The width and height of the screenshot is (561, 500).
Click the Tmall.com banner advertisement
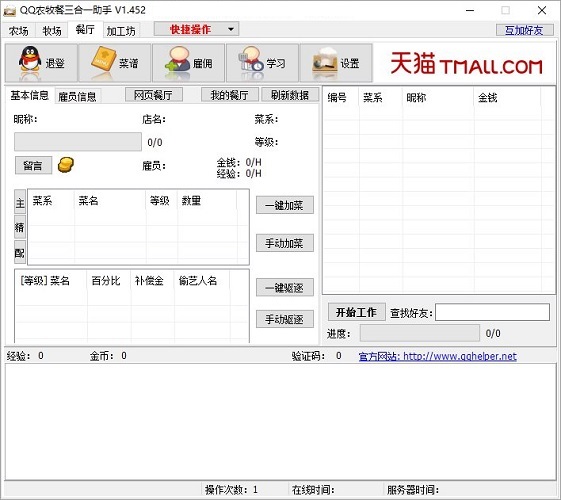pyautogui.click(x=465, y=63)
